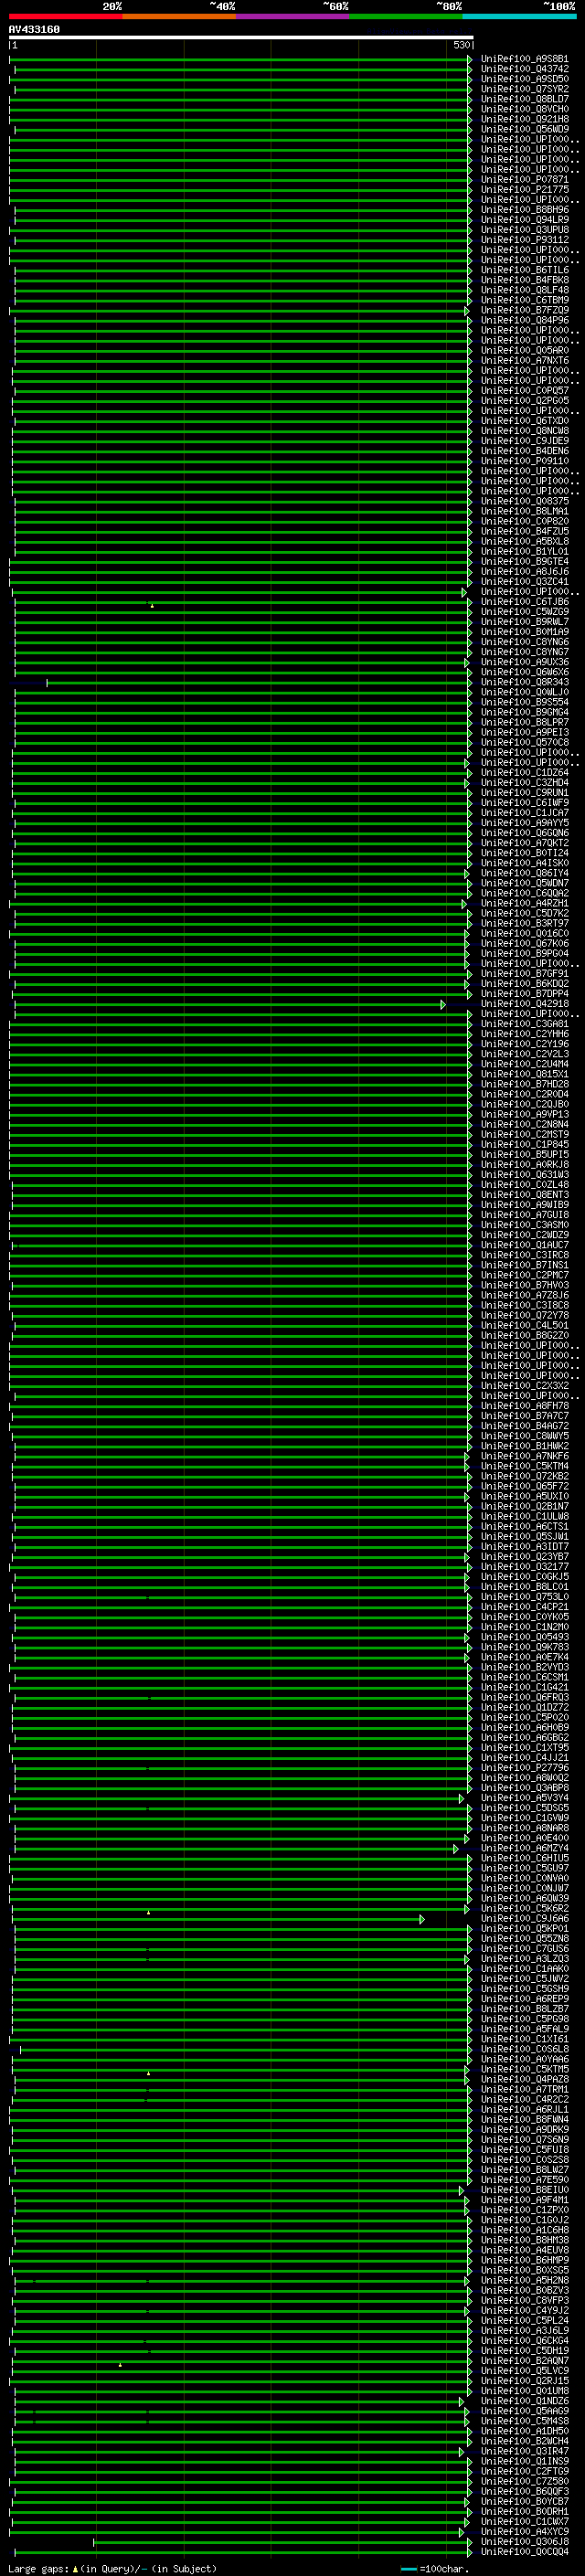Image resolution: width=585 pixels, height=2576 pixels.
Task: Select the UniRef100_B6TIL6 label
Action: click(524, 270)
